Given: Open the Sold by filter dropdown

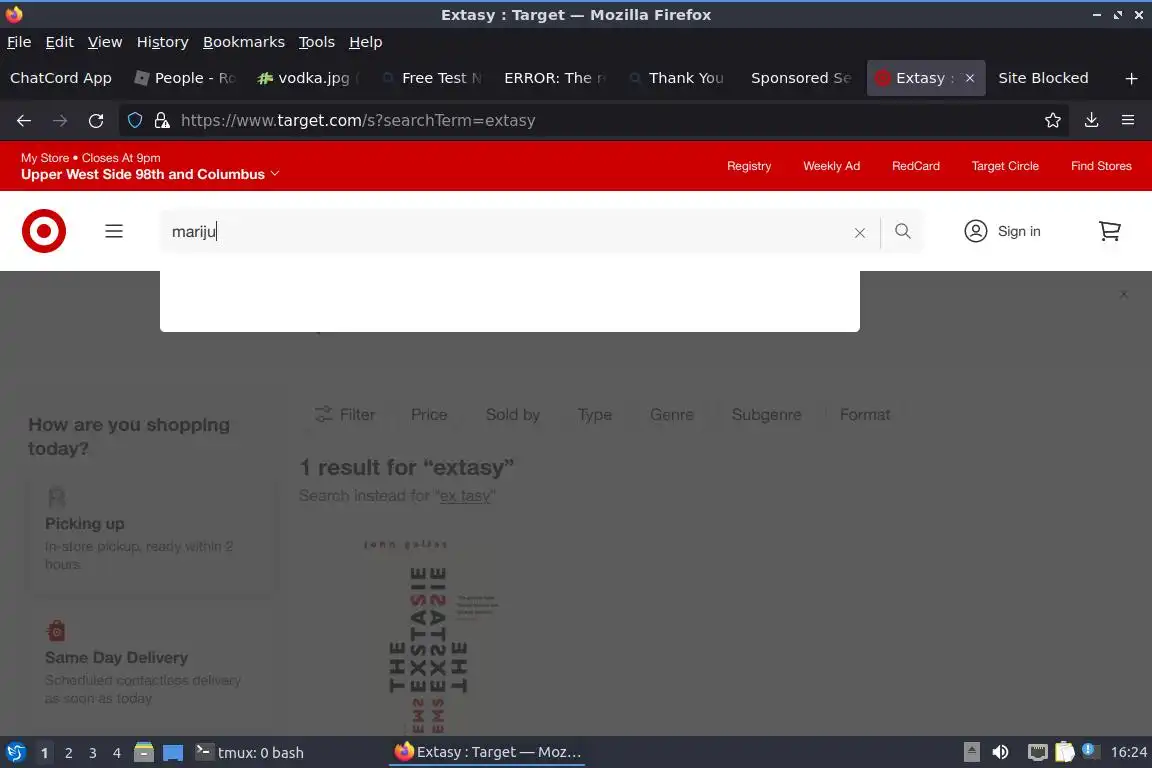Looking at the screenshot, I should point(513,414).
